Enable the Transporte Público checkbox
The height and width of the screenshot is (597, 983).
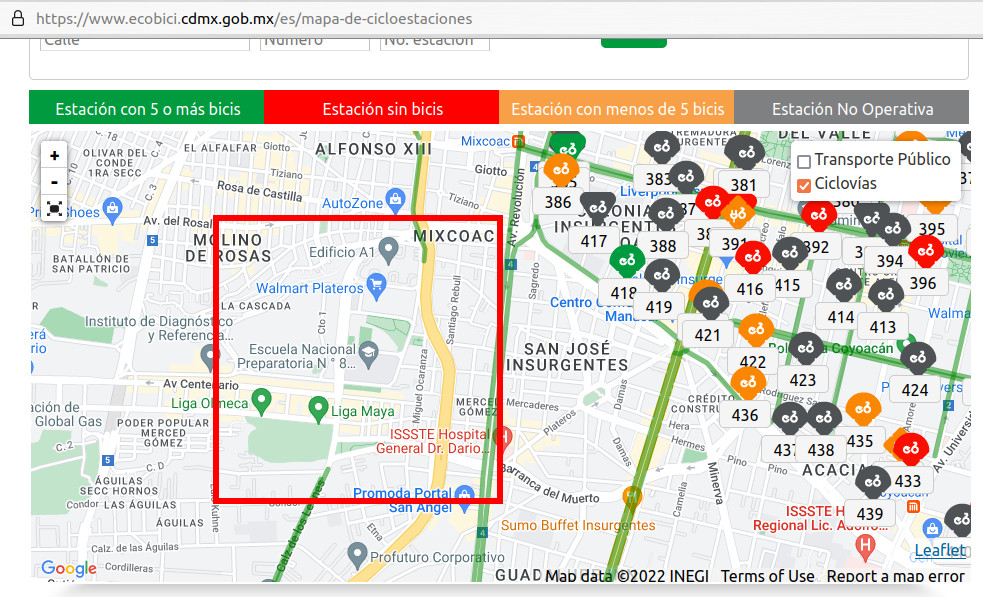pyautogui.click(x=804, y=161)
